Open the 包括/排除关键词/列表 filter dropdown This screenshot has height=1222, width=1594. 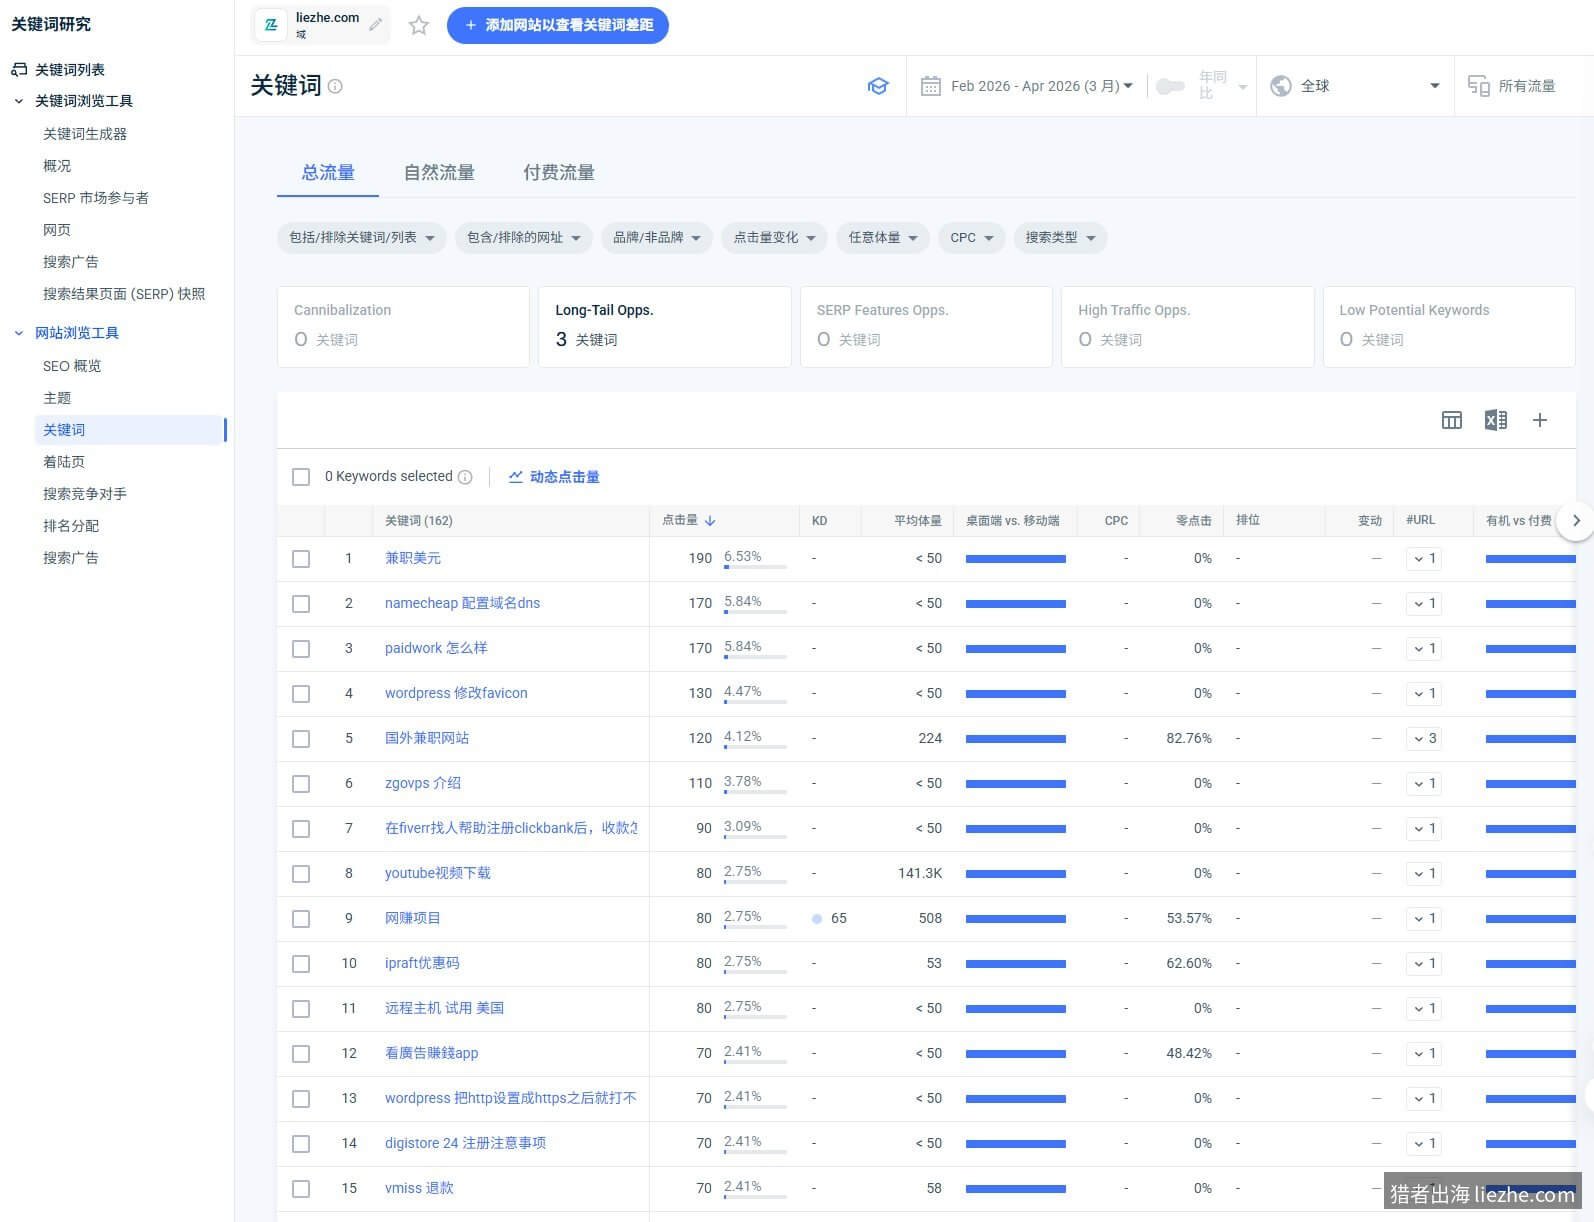coord(361,238)
